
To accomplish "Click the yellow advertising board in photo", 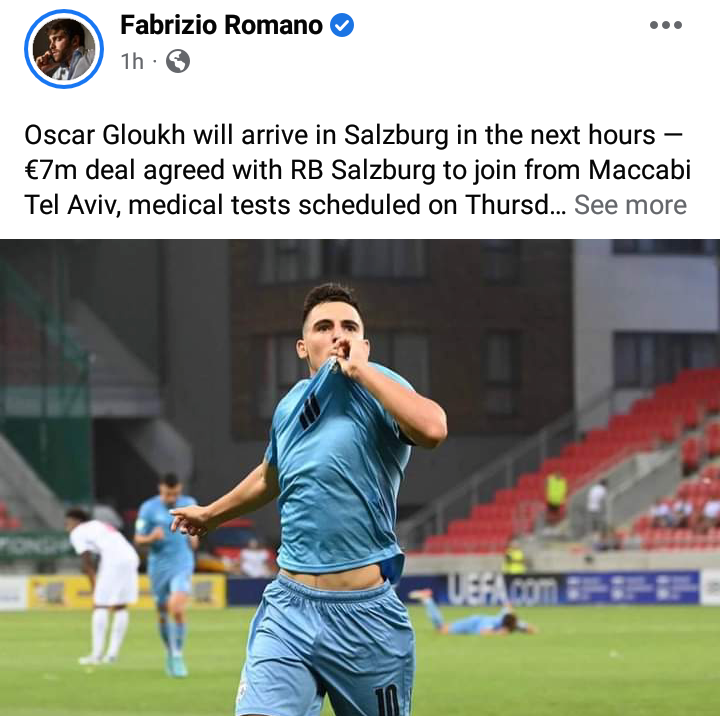I will [126, 592].
